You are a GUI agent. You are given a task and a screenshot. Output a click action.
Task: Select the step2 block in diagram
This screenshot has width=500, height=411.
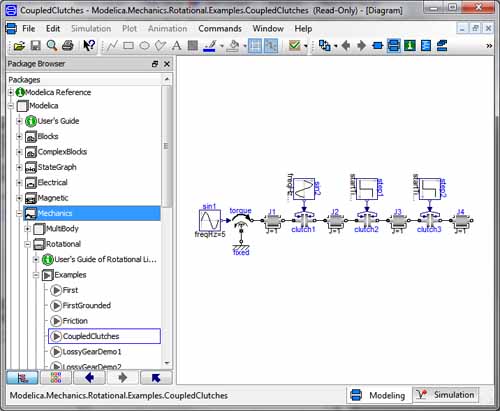coord(430,189)
